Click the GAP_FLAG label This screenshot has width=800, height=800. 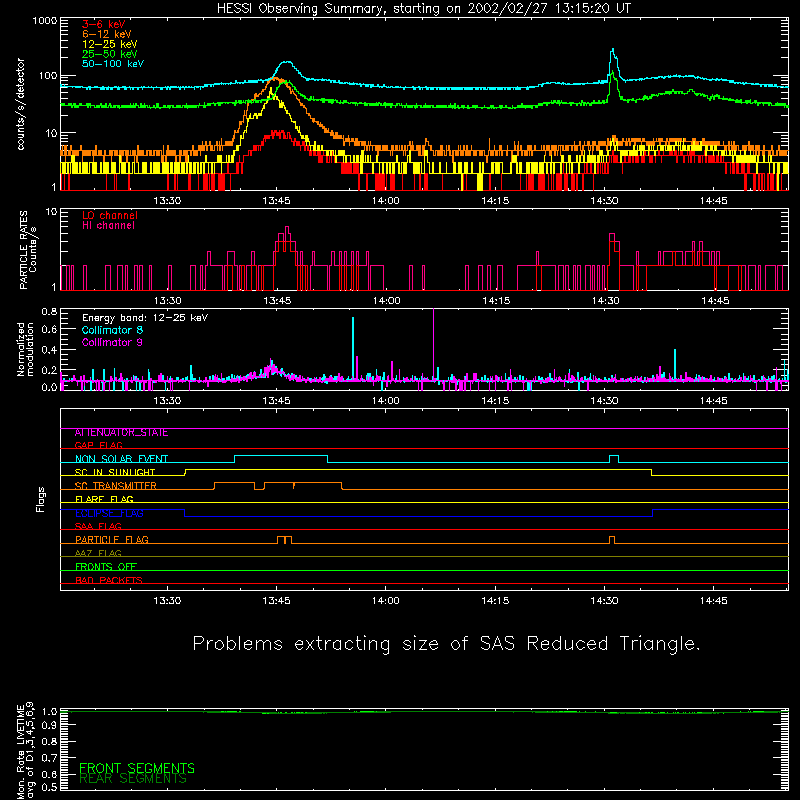98,445
